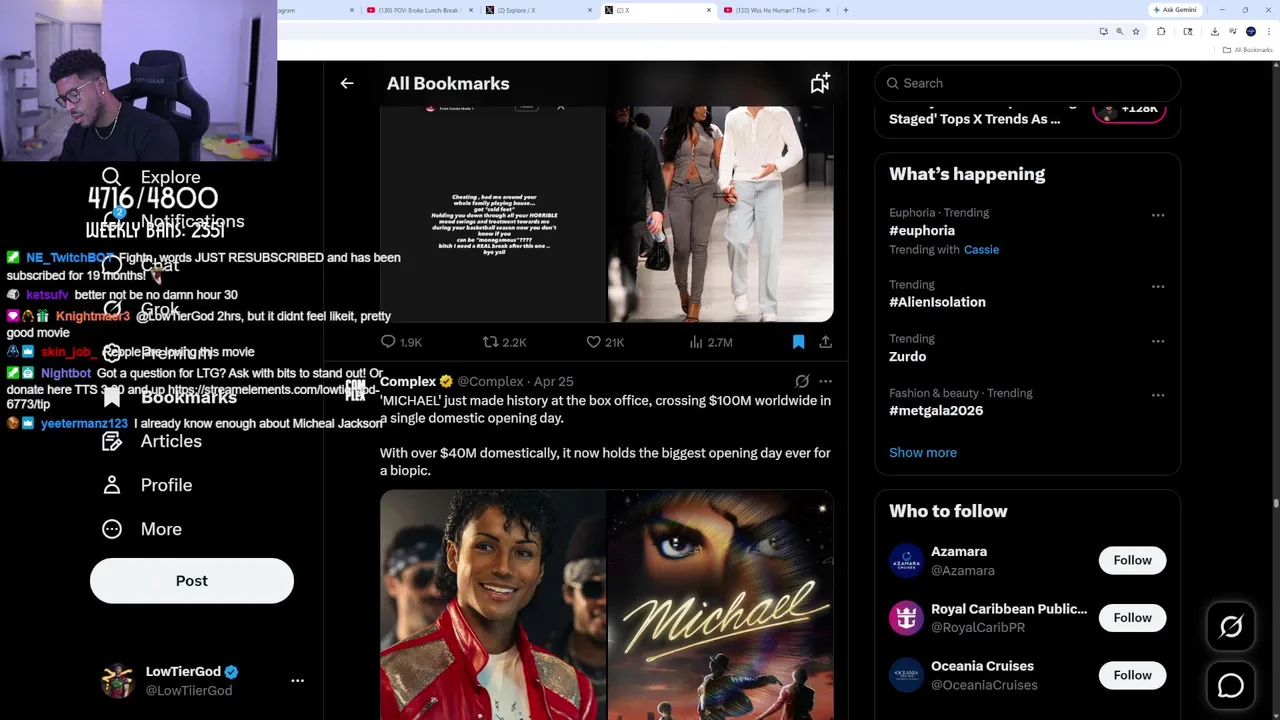Switch to the Was He Human YouTube tab

[778, 10]
